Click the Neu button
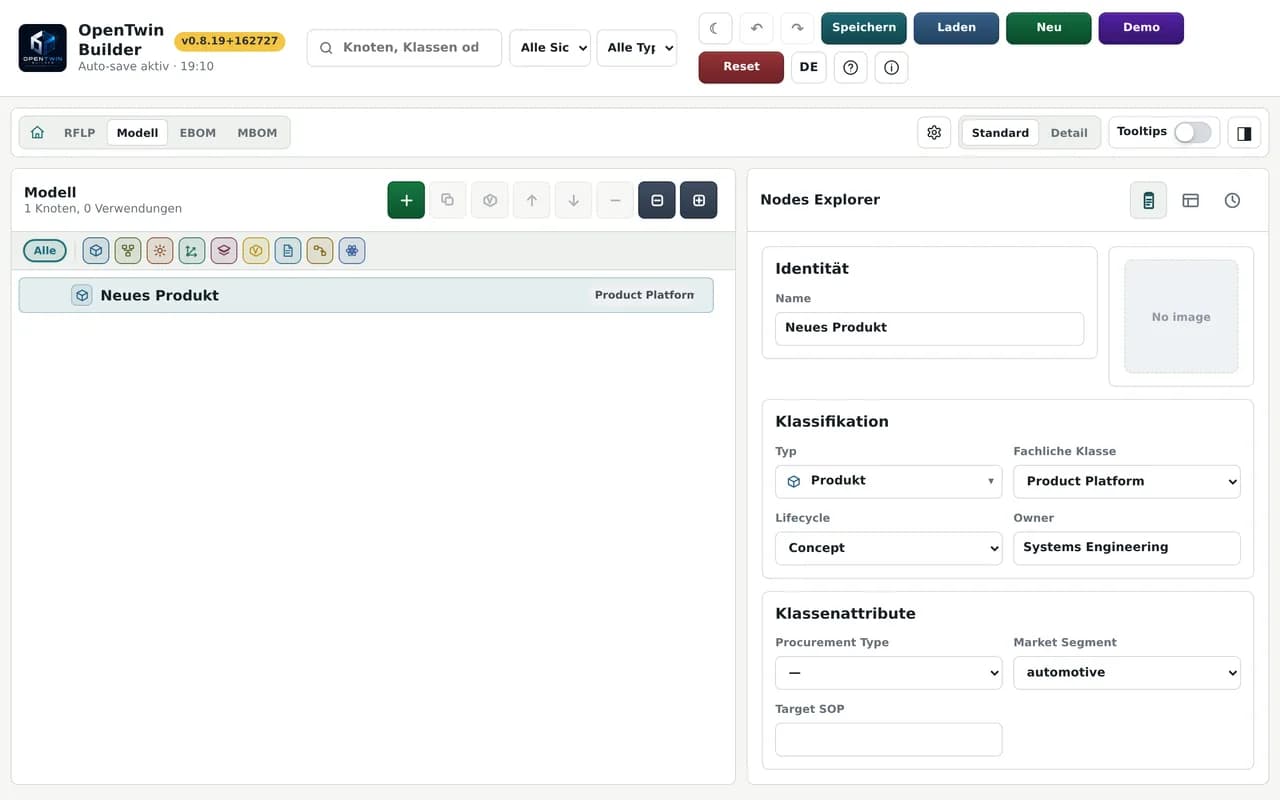The width and height of the screenshot is (1280, 800). click(1049, 28)
